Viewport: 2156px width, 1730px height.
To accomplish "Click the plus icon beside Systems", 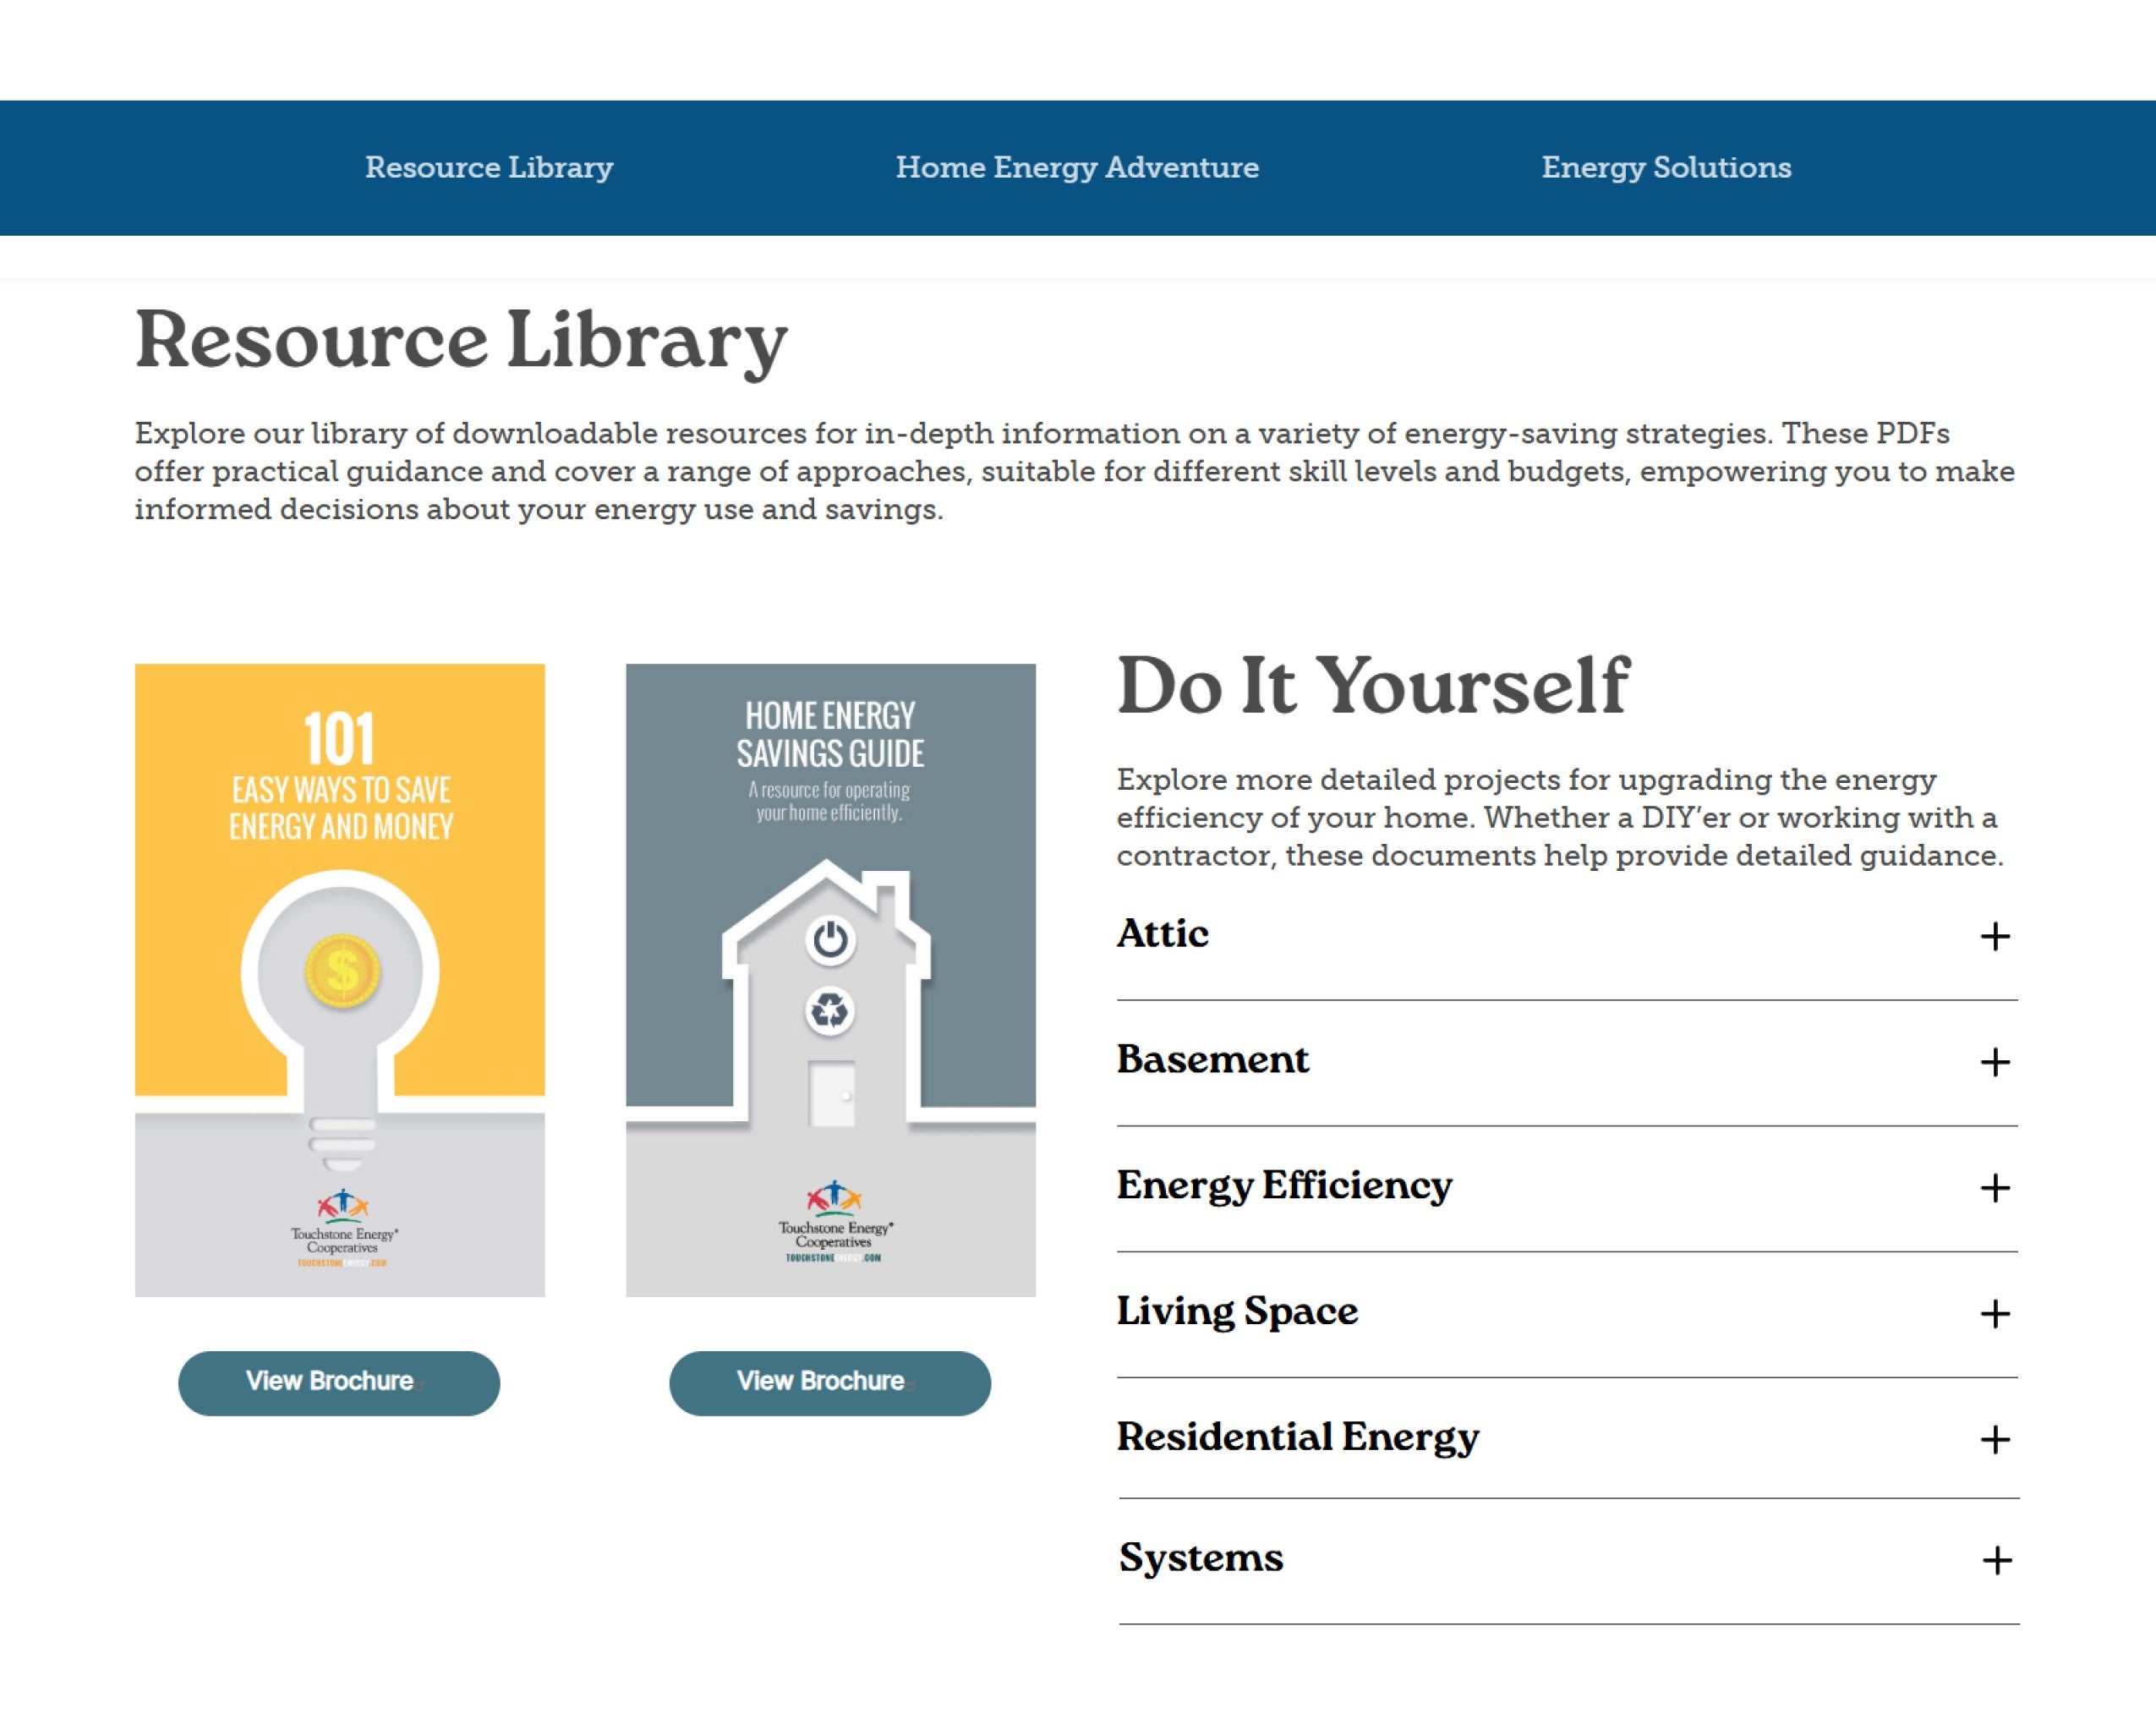I will pos(1996,1560).
